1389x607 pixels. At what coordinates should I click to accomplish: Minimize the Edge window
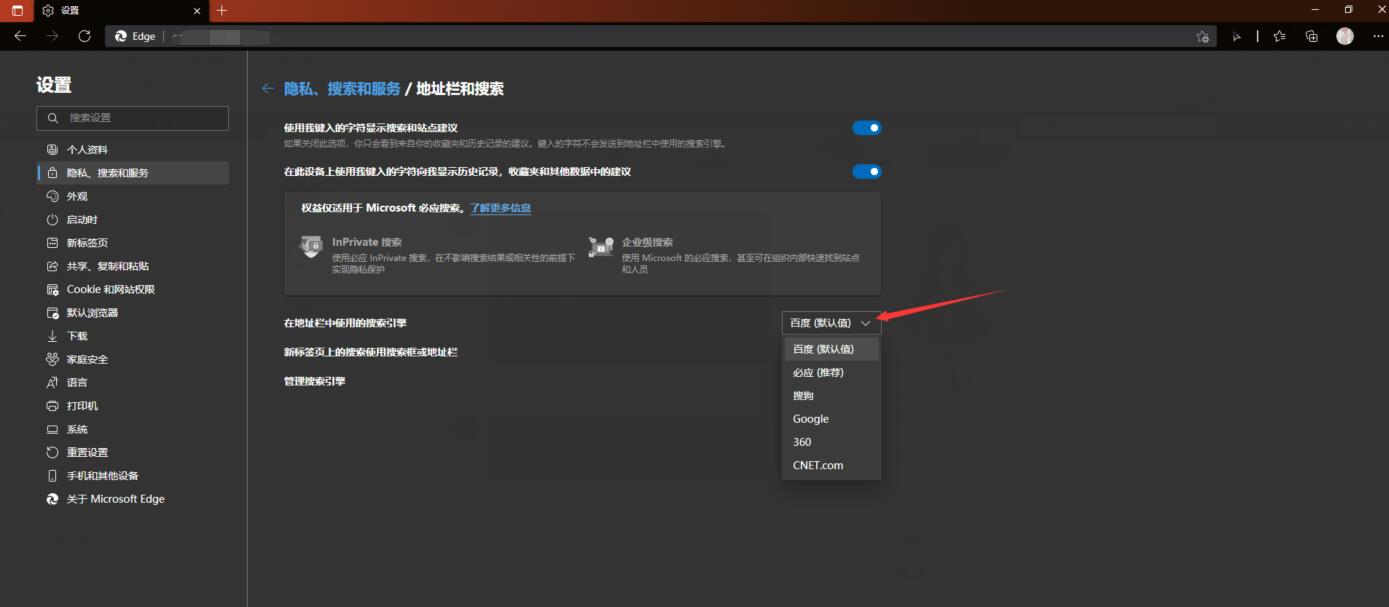(1313, 10)
